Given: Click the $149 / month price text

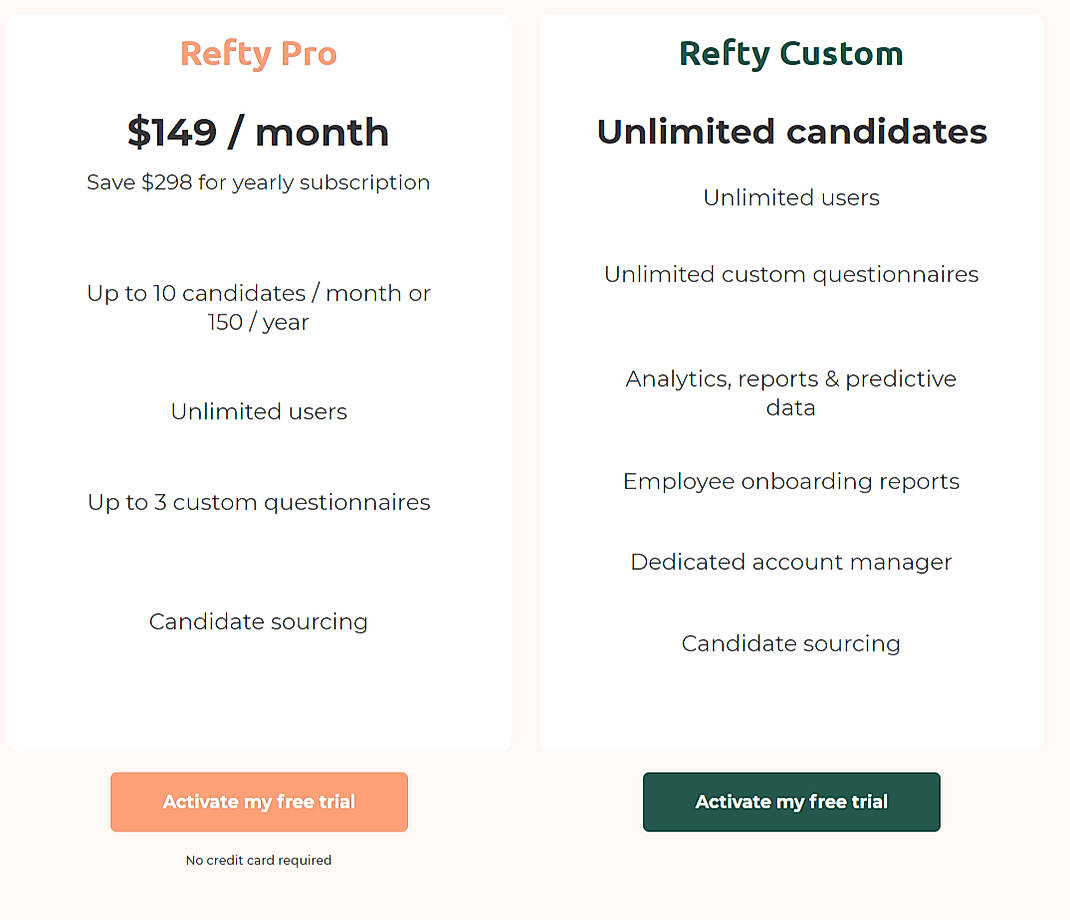Looking at the screenshot, I should pos(258,131).
